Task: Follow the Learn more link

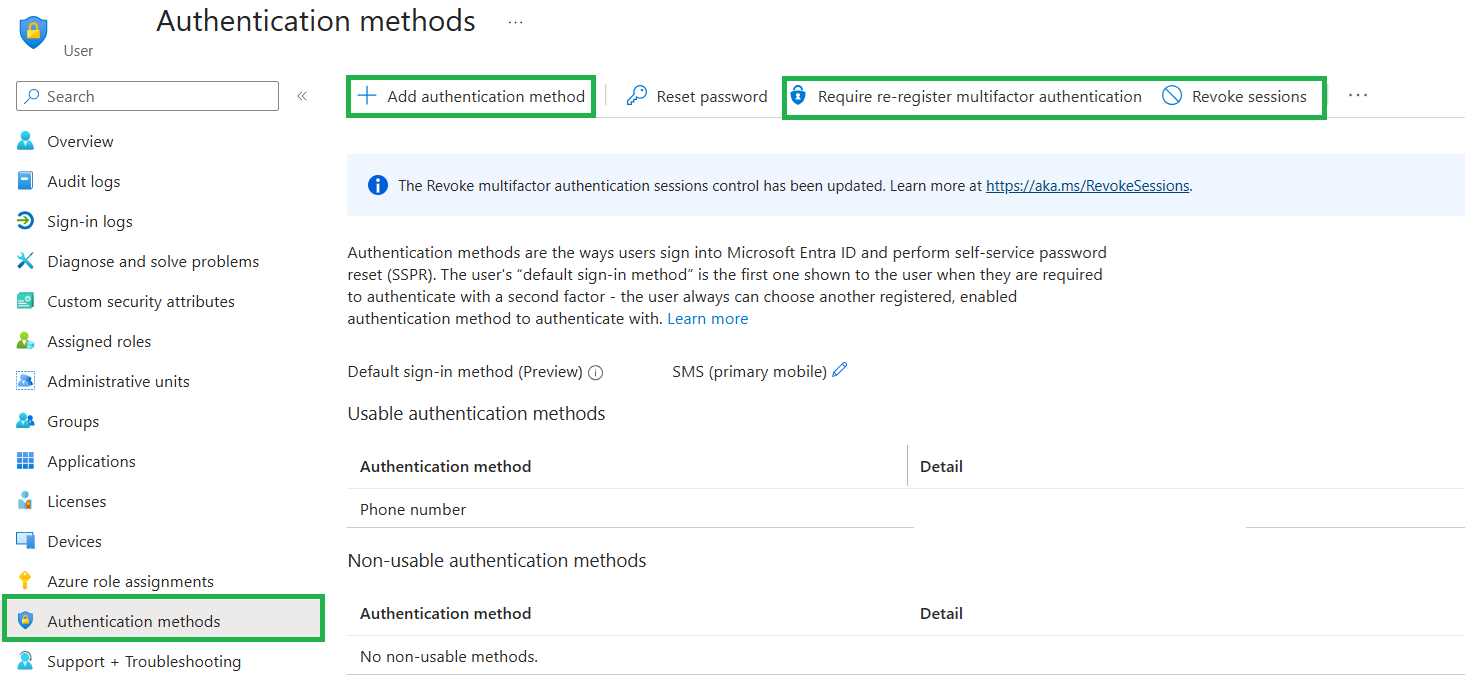Action: point(708,318)
